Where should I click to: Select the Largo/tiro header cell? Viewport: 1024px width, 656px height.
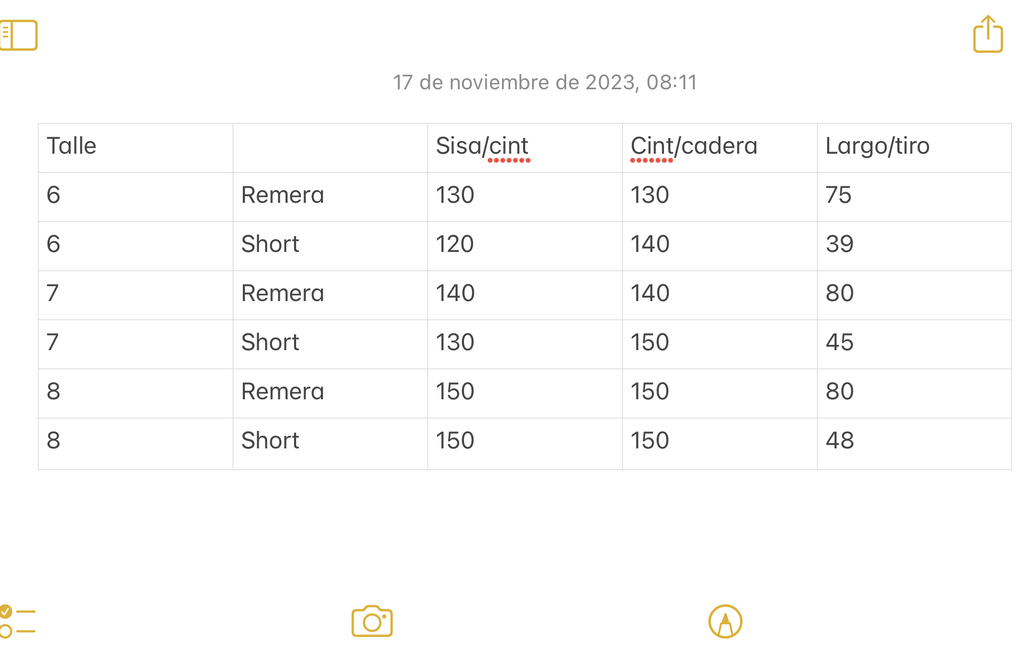coord(914,148)
